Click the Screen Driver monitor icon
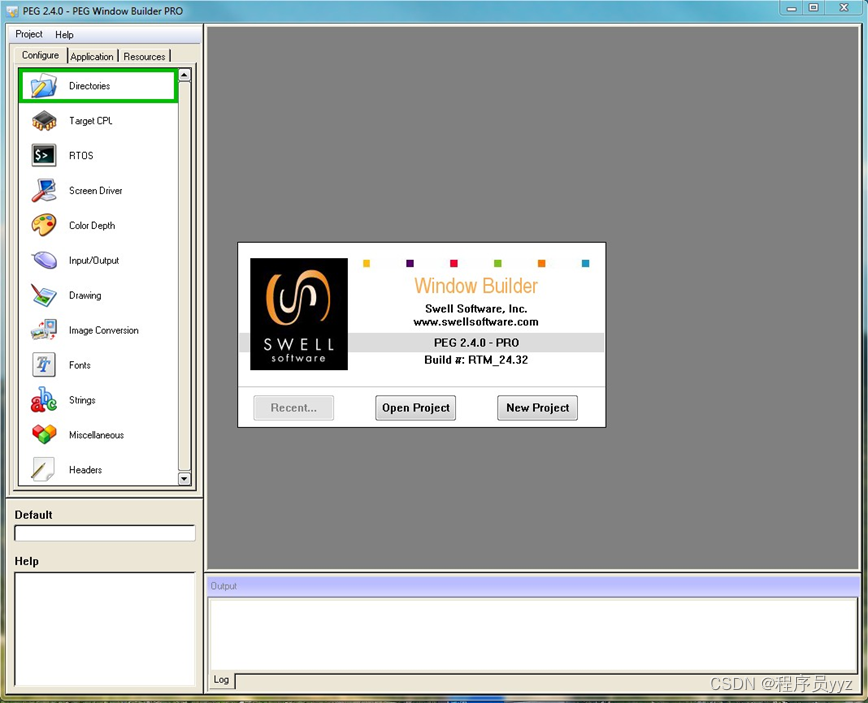The height and width of the screenshot is (703, 868). coord(44,190)
